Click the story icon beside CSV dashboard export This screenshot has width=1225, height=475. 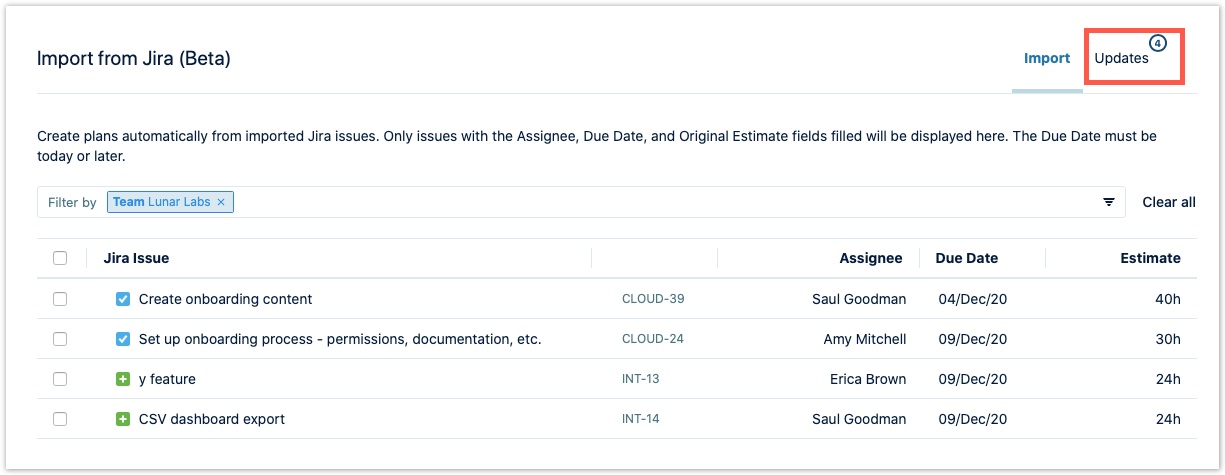tap(123, 419)
